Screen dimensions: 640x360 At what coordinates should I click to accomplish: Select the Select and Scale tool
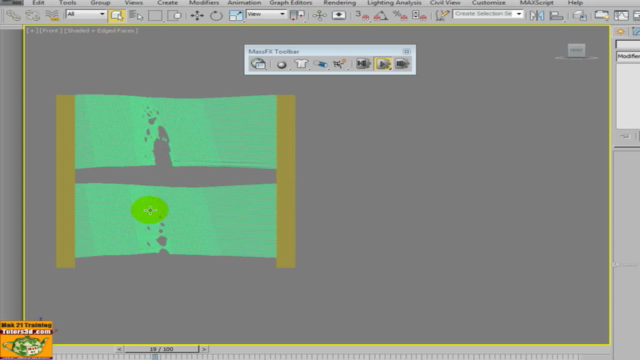pos(236,16)
